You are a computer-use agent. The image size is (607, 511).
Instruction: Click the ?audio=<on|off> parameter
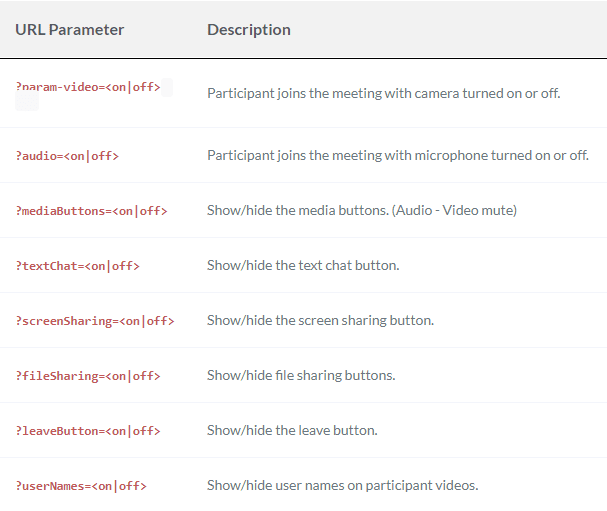(x=67, y=156)
